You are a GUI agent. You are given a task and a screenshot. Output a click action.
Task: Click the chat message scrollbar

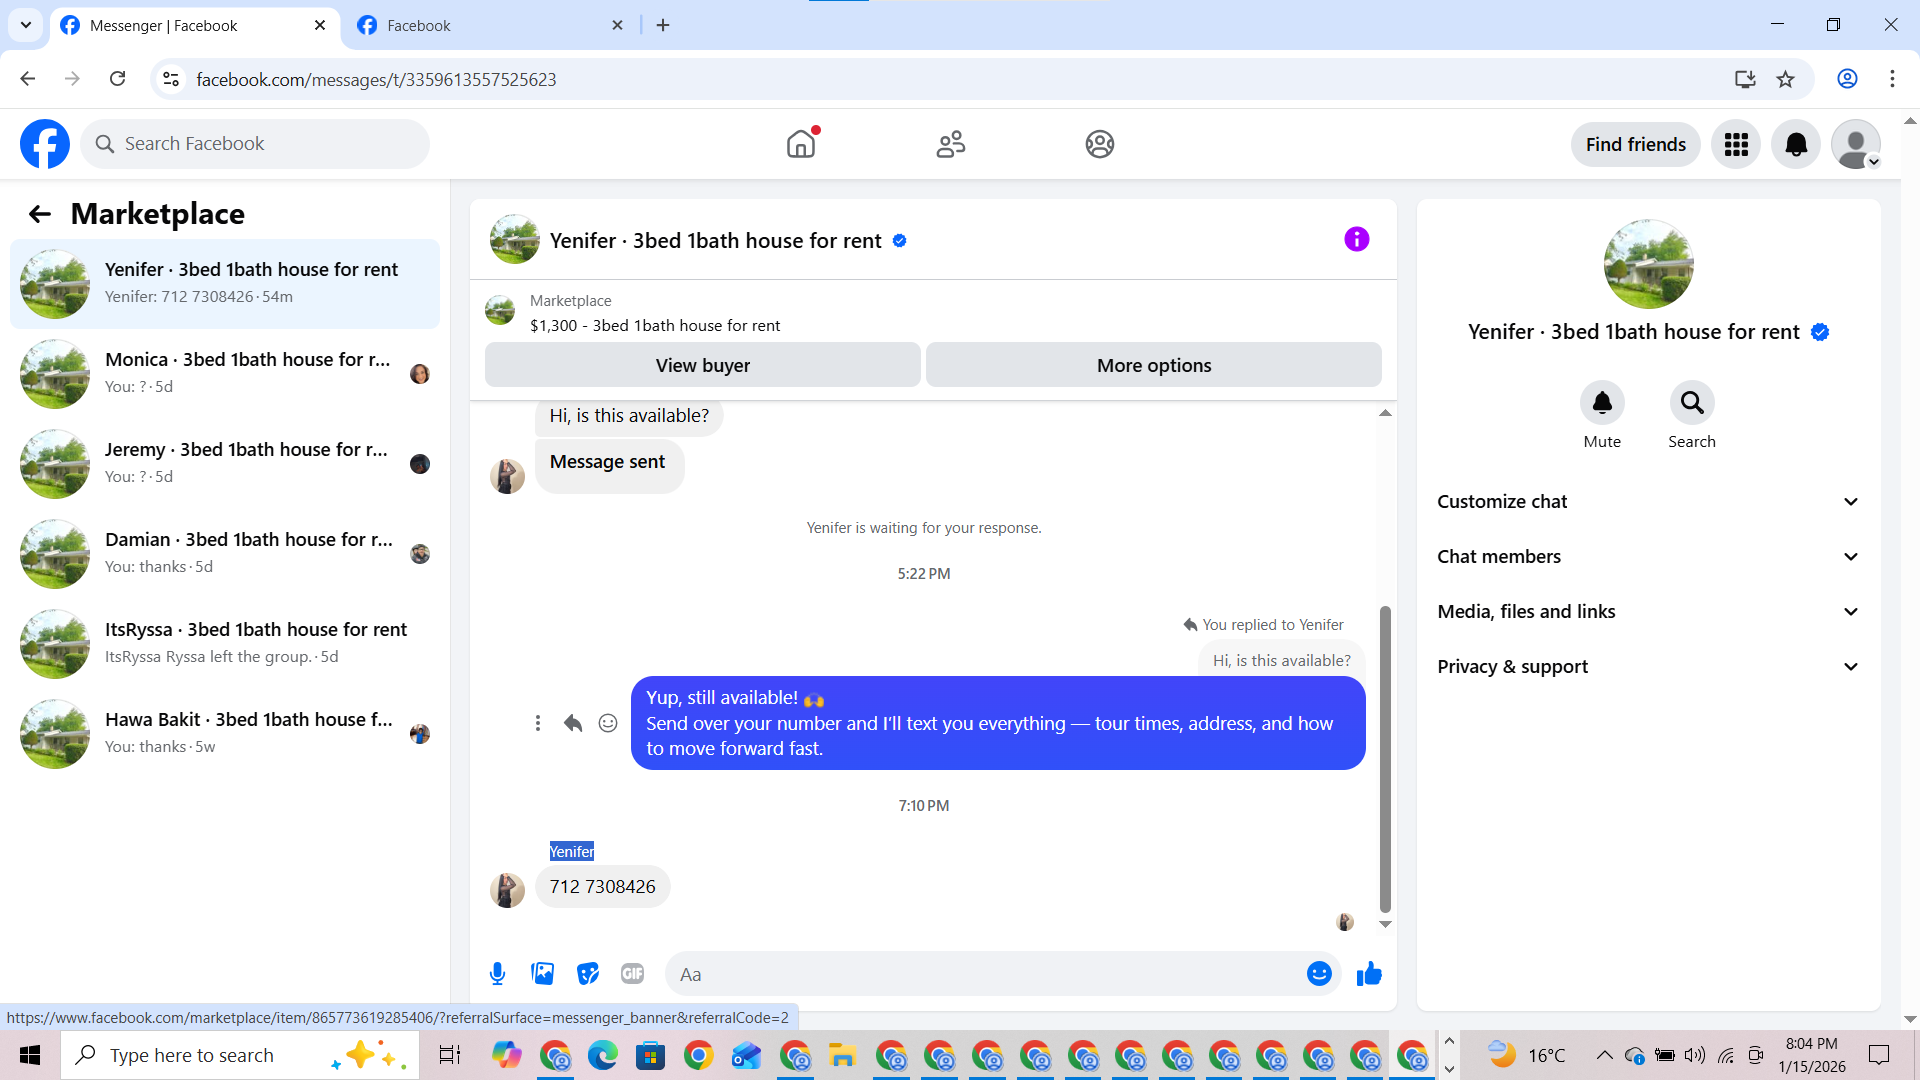click(x=1385, y=760)
